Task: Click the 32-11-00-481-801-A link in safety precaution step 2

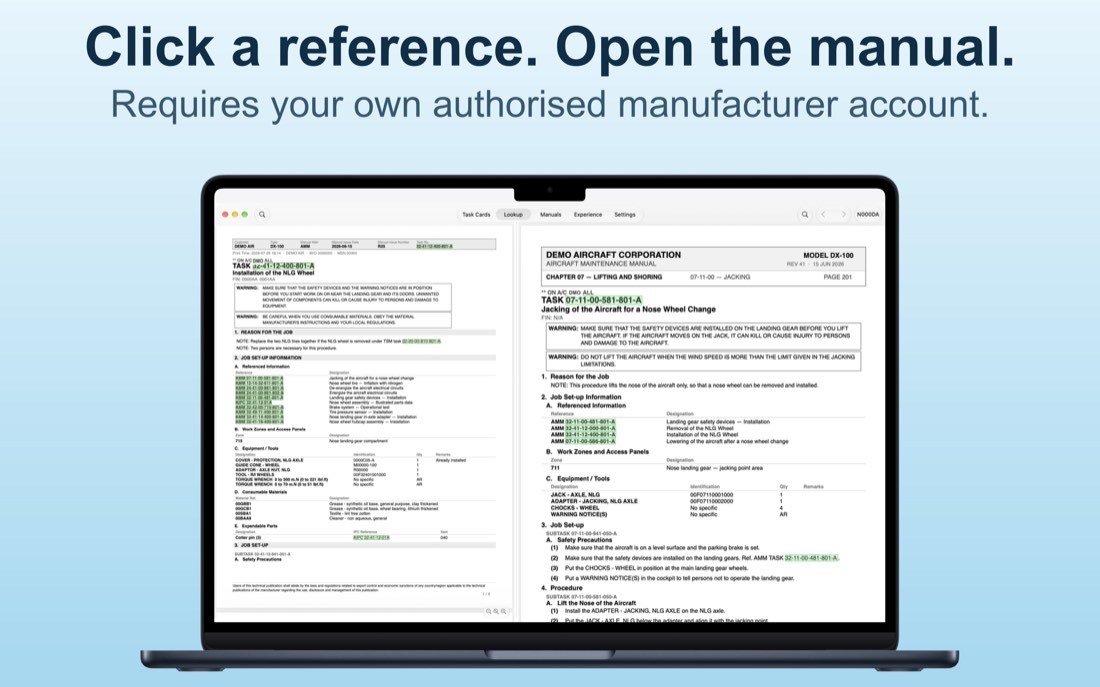Action: pyautogui.click(x=811, y=558)
